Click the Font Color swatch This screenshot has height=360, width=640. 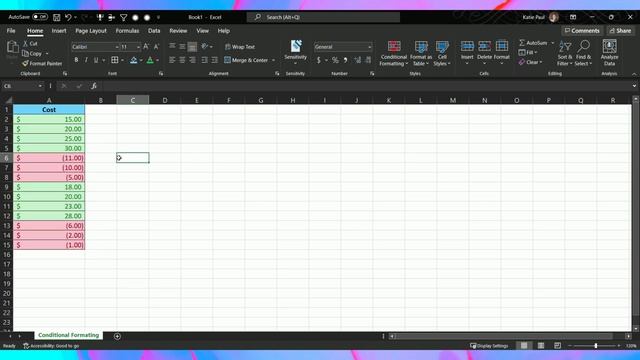(150, 60)
